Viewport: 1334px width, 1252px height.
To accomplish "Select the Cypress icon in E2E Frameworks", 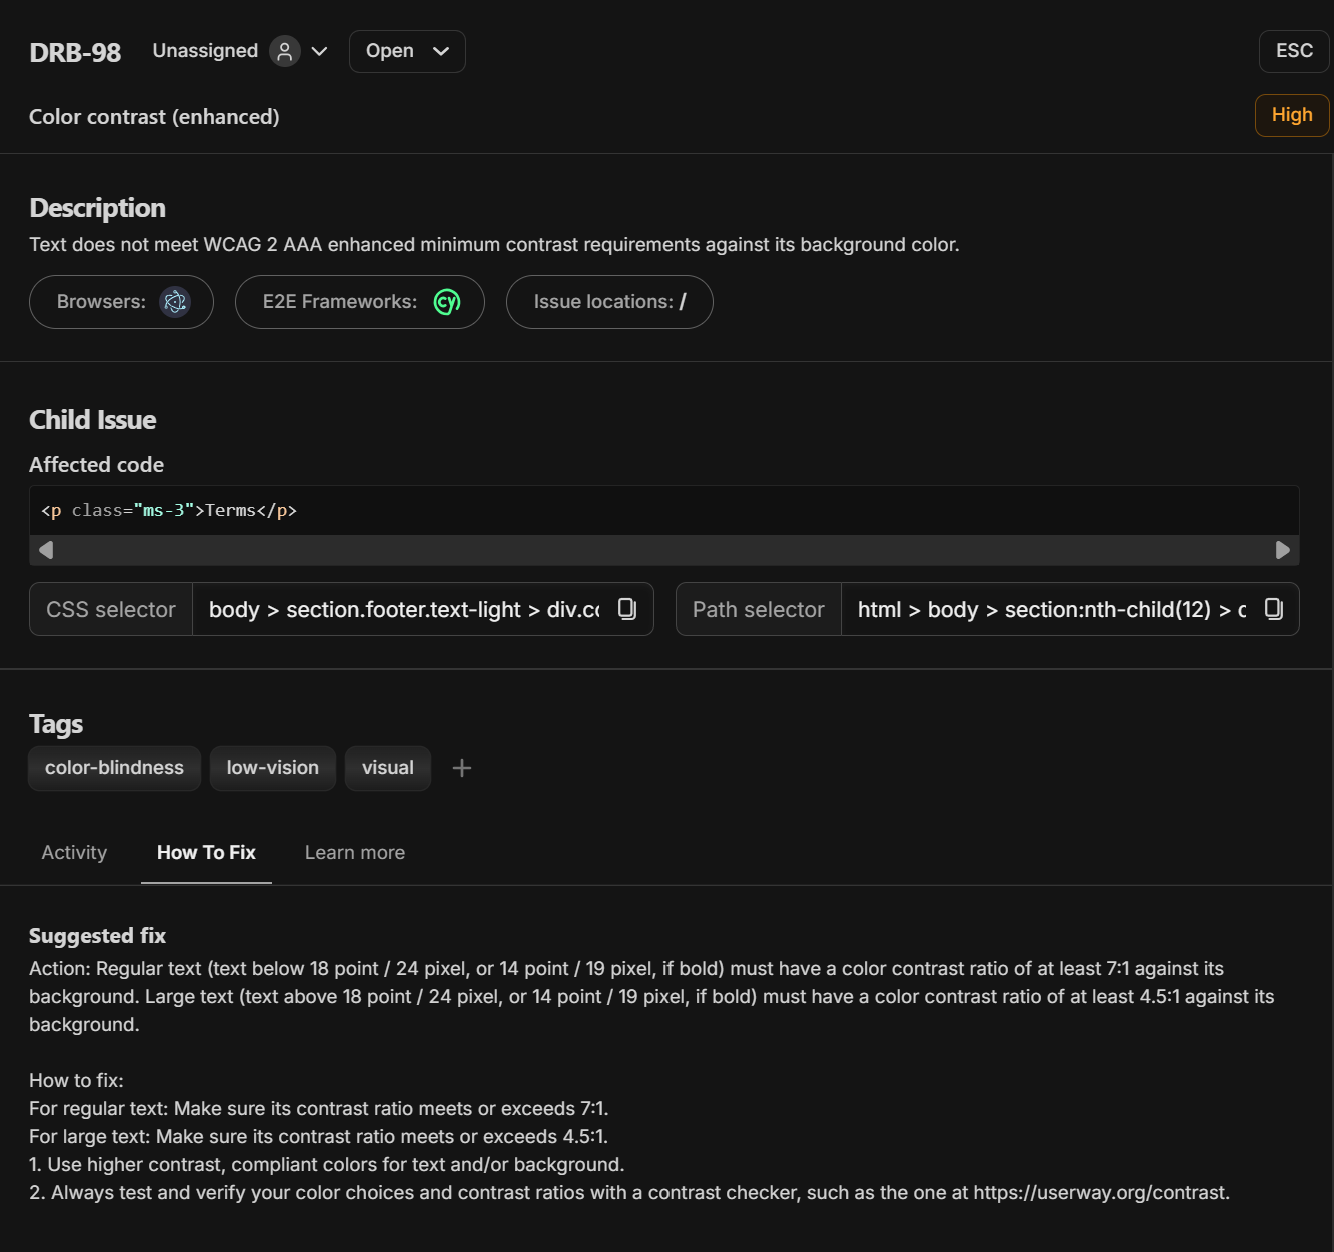I will (447, 301).
